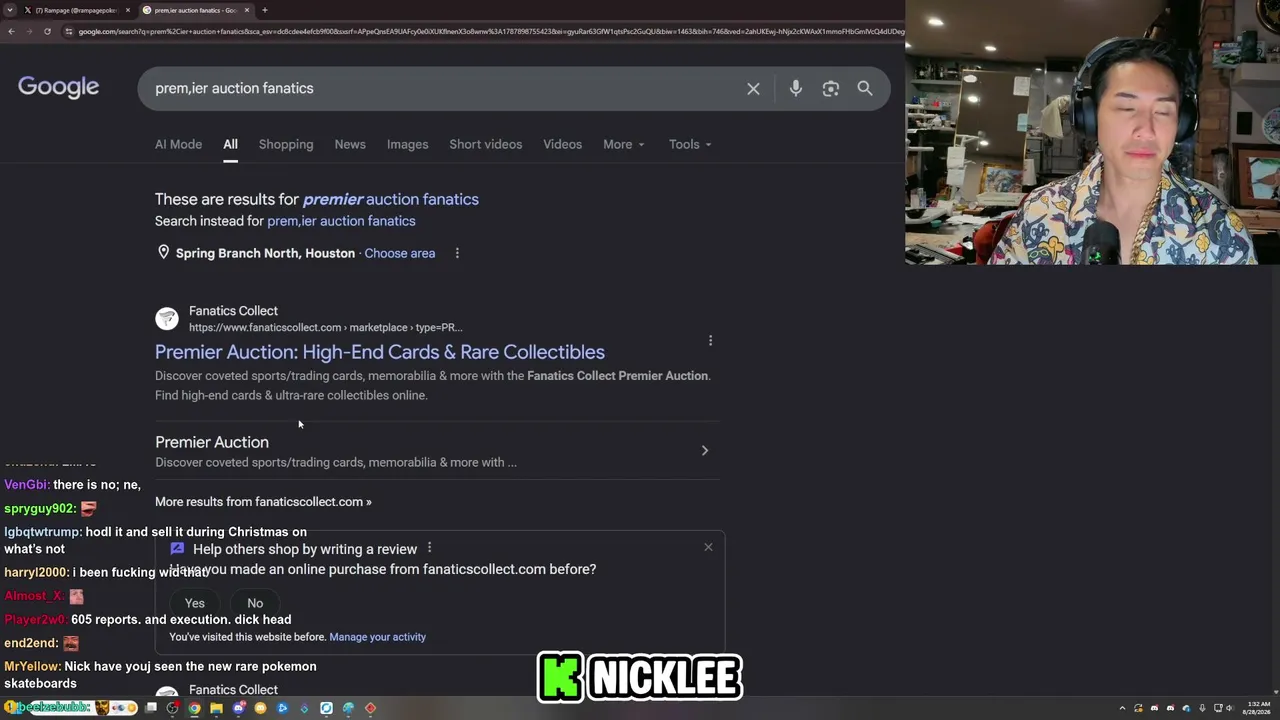
Task: Open 'premier auction fanatics' corrected query link
Action: click(x=391, y=199)
